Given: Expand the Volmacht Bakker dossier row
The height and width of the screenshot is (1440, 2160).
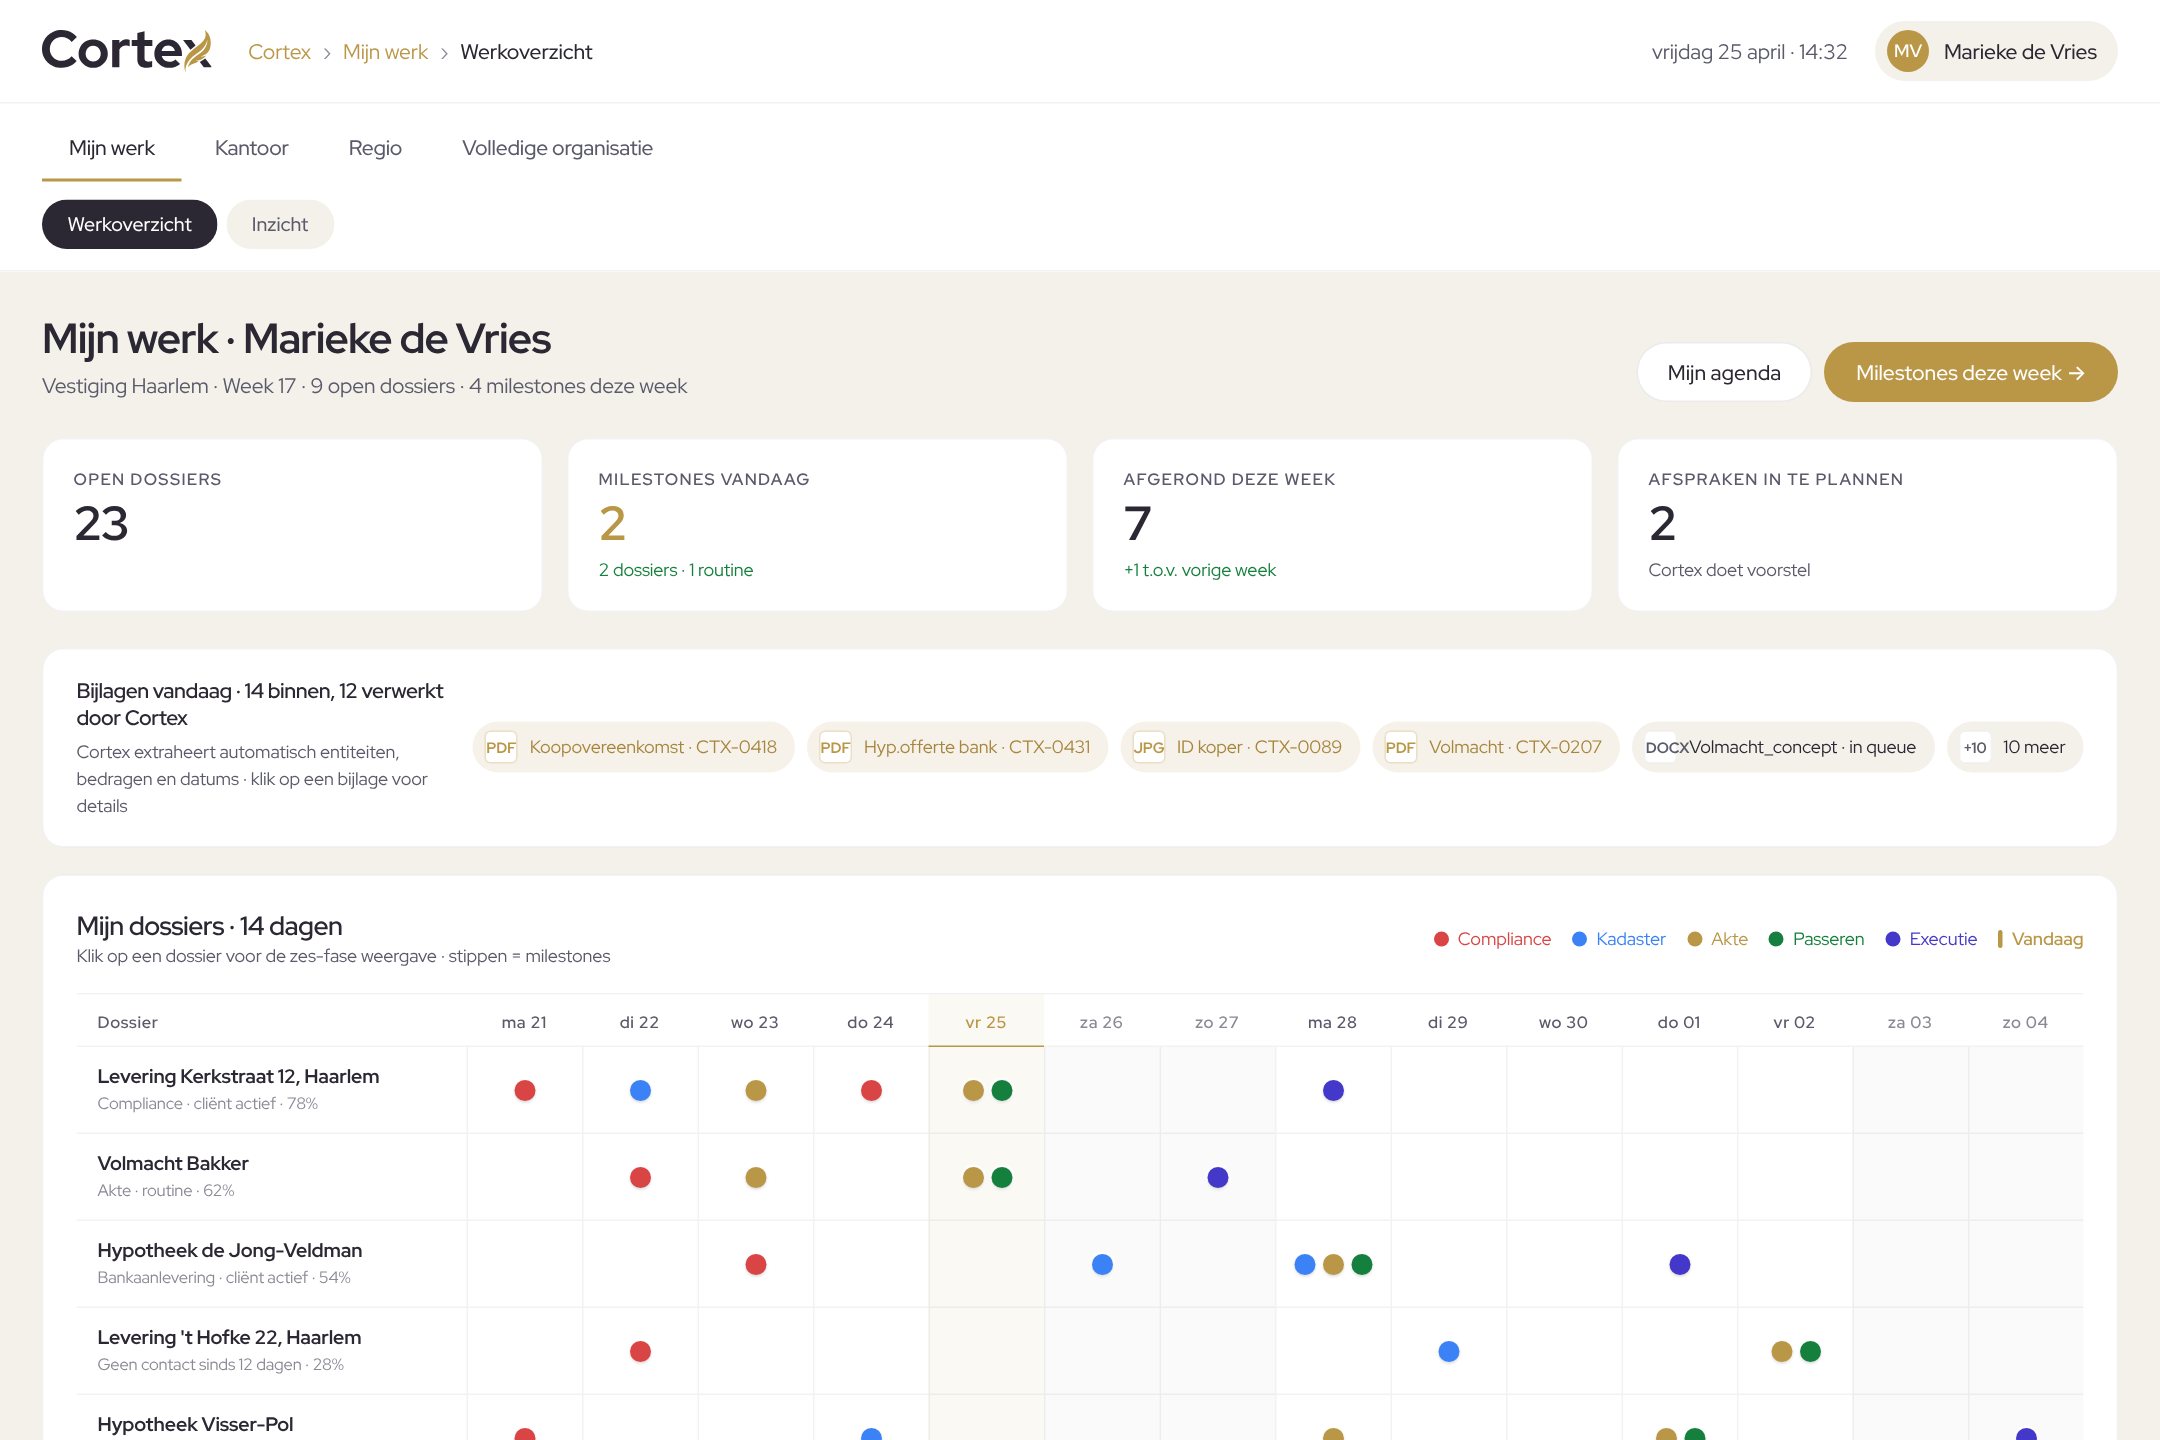Looking at the screenshot, I should click(1080, 1177).
